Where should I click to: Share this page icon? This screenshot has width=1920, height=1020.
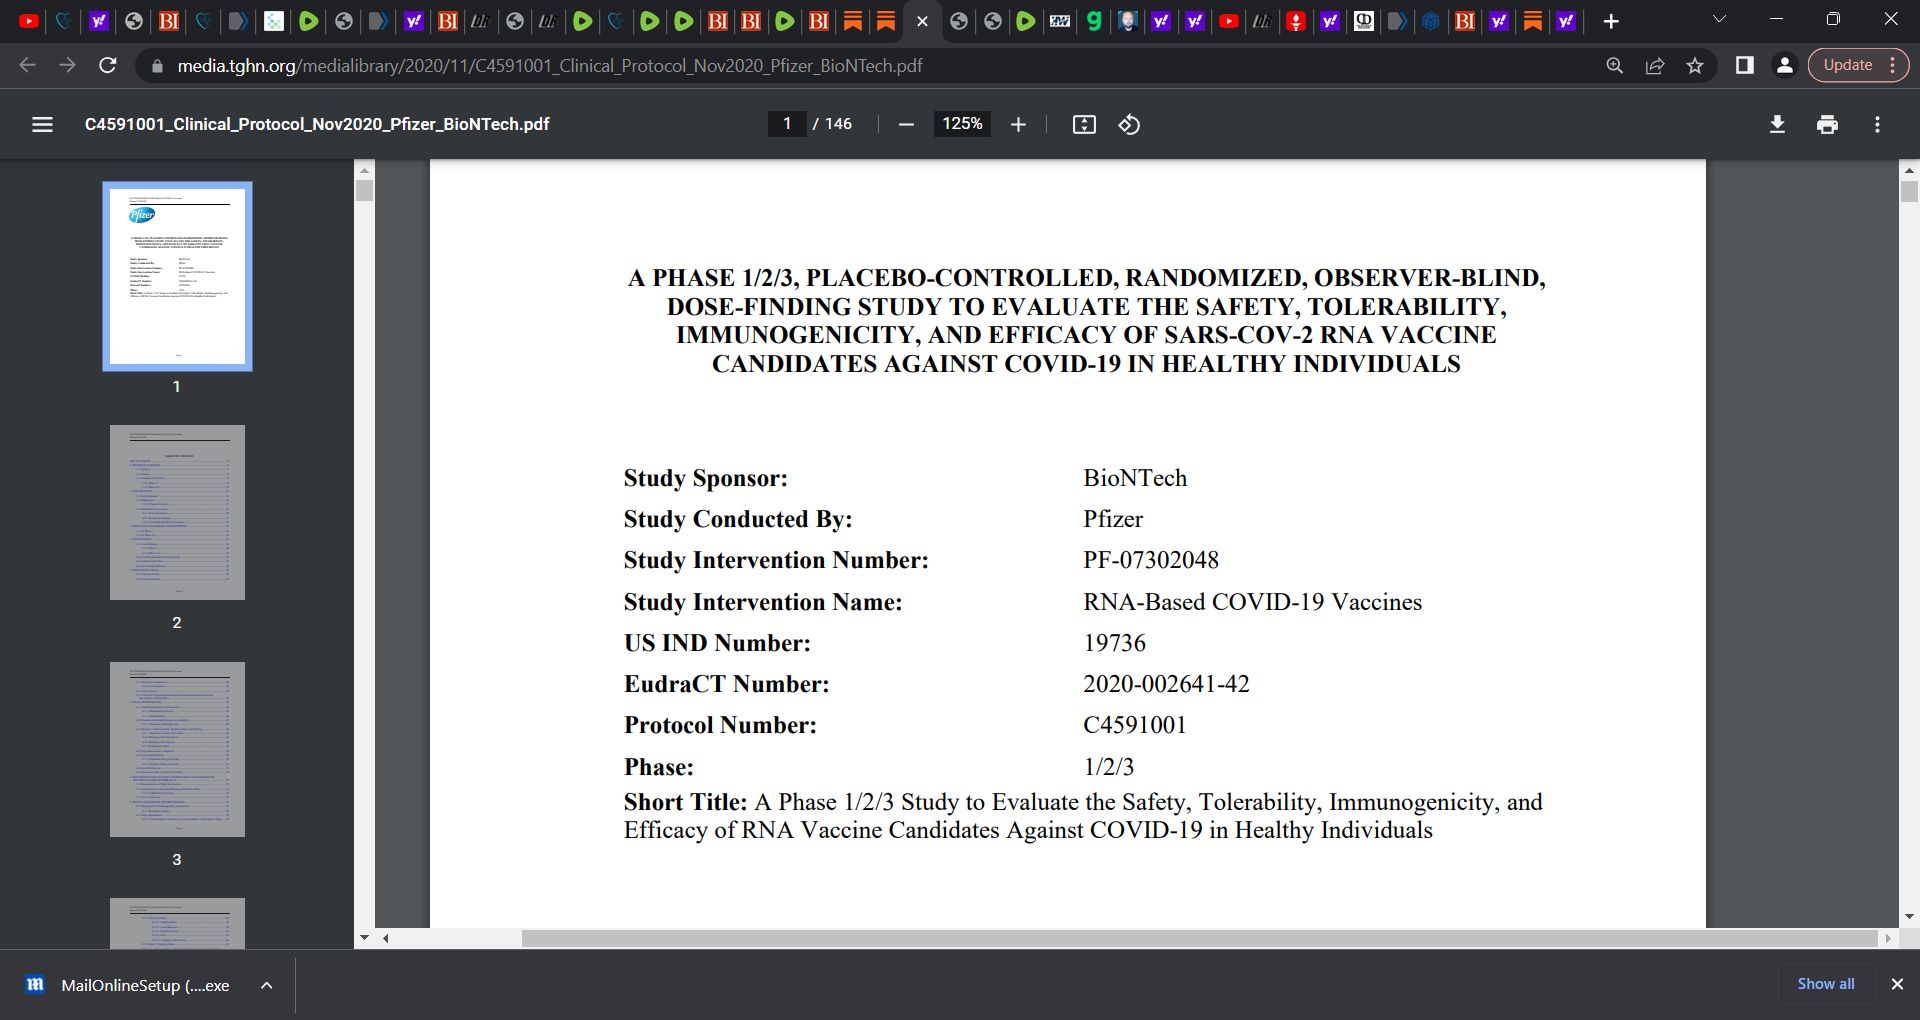coord(1655,65)
